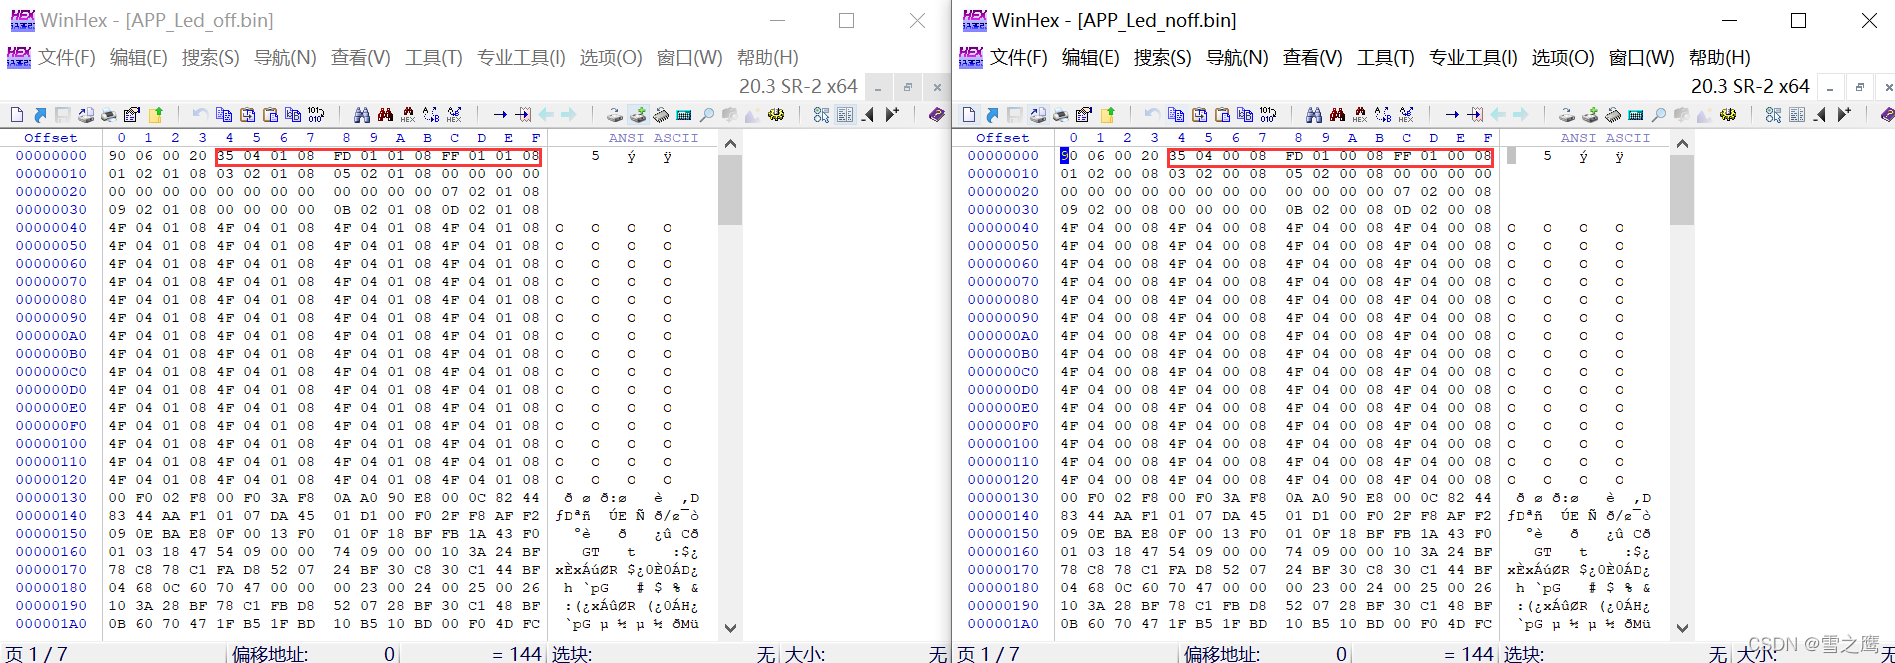Click scroll-up arrow in APP_Led_off.bin hex view

(x=730, y=143)
